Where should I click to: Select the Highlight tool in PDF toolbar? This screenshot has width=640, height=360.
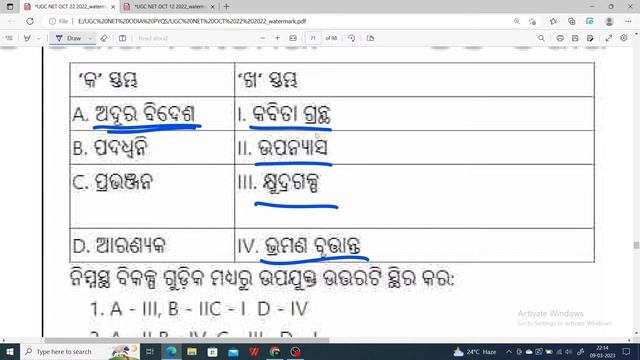27,38
